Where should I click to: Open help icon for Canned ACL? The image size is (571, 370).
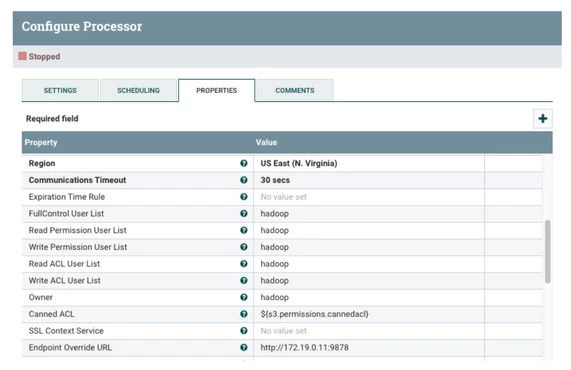(x=244, y=314)
